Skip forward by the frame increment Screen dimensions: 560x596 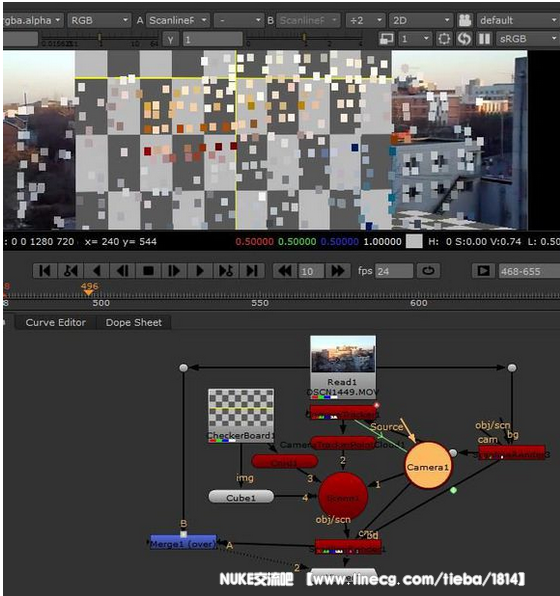click(x=337, y=271)
